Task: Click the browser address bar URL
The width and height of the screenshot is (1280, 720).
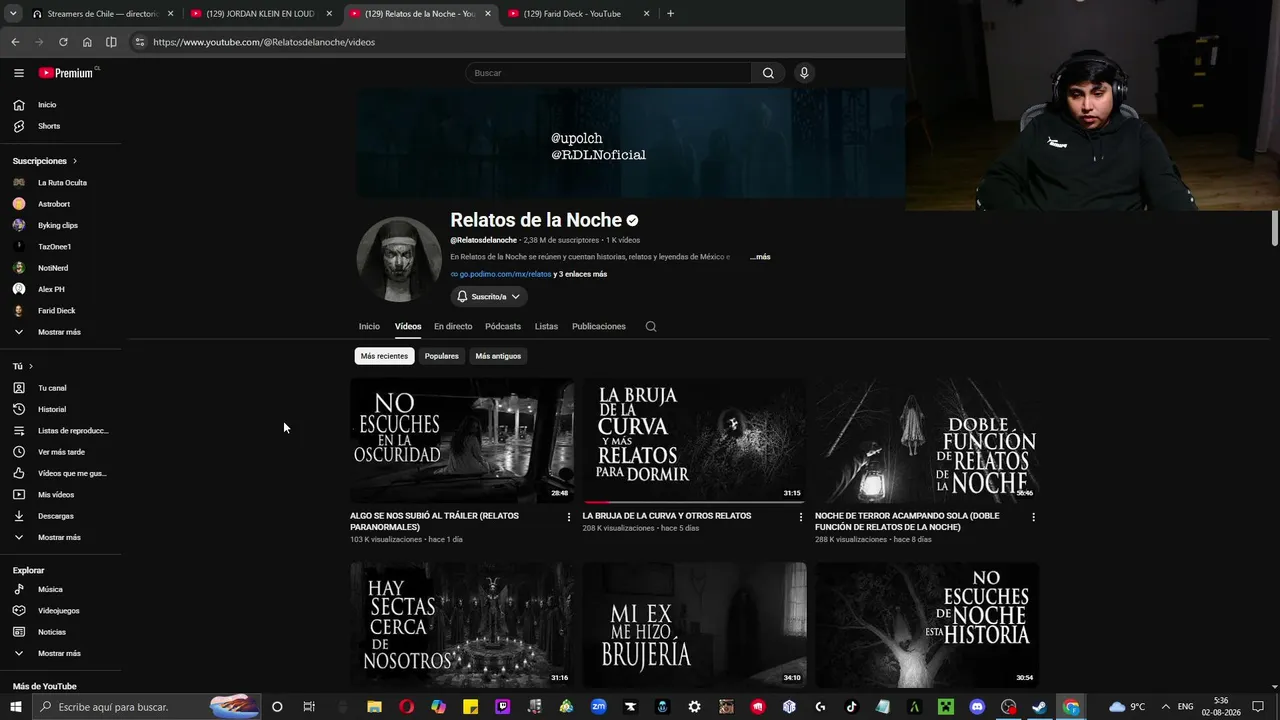Action: [x=264, y=42]
